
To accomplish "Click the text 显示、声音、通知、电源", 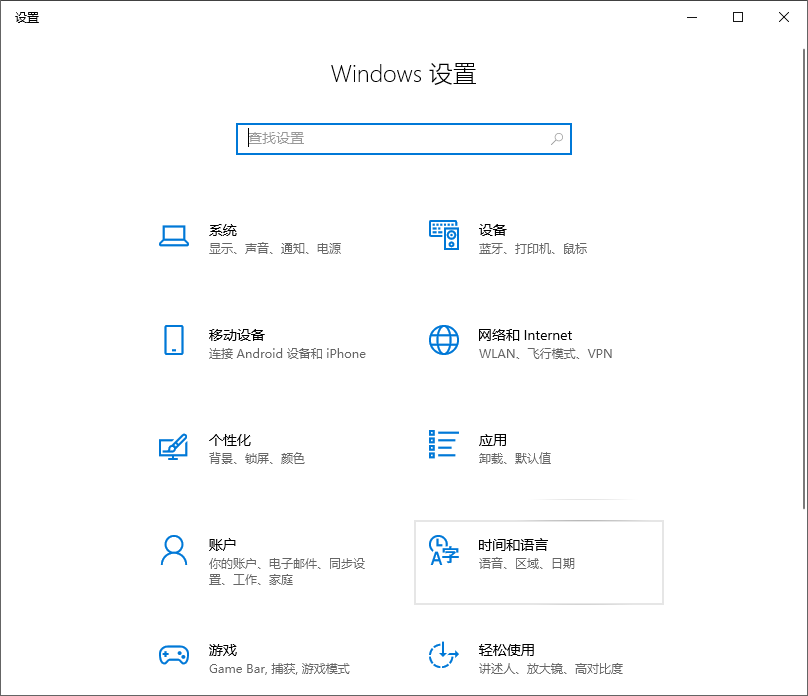I will click(275, 248).
